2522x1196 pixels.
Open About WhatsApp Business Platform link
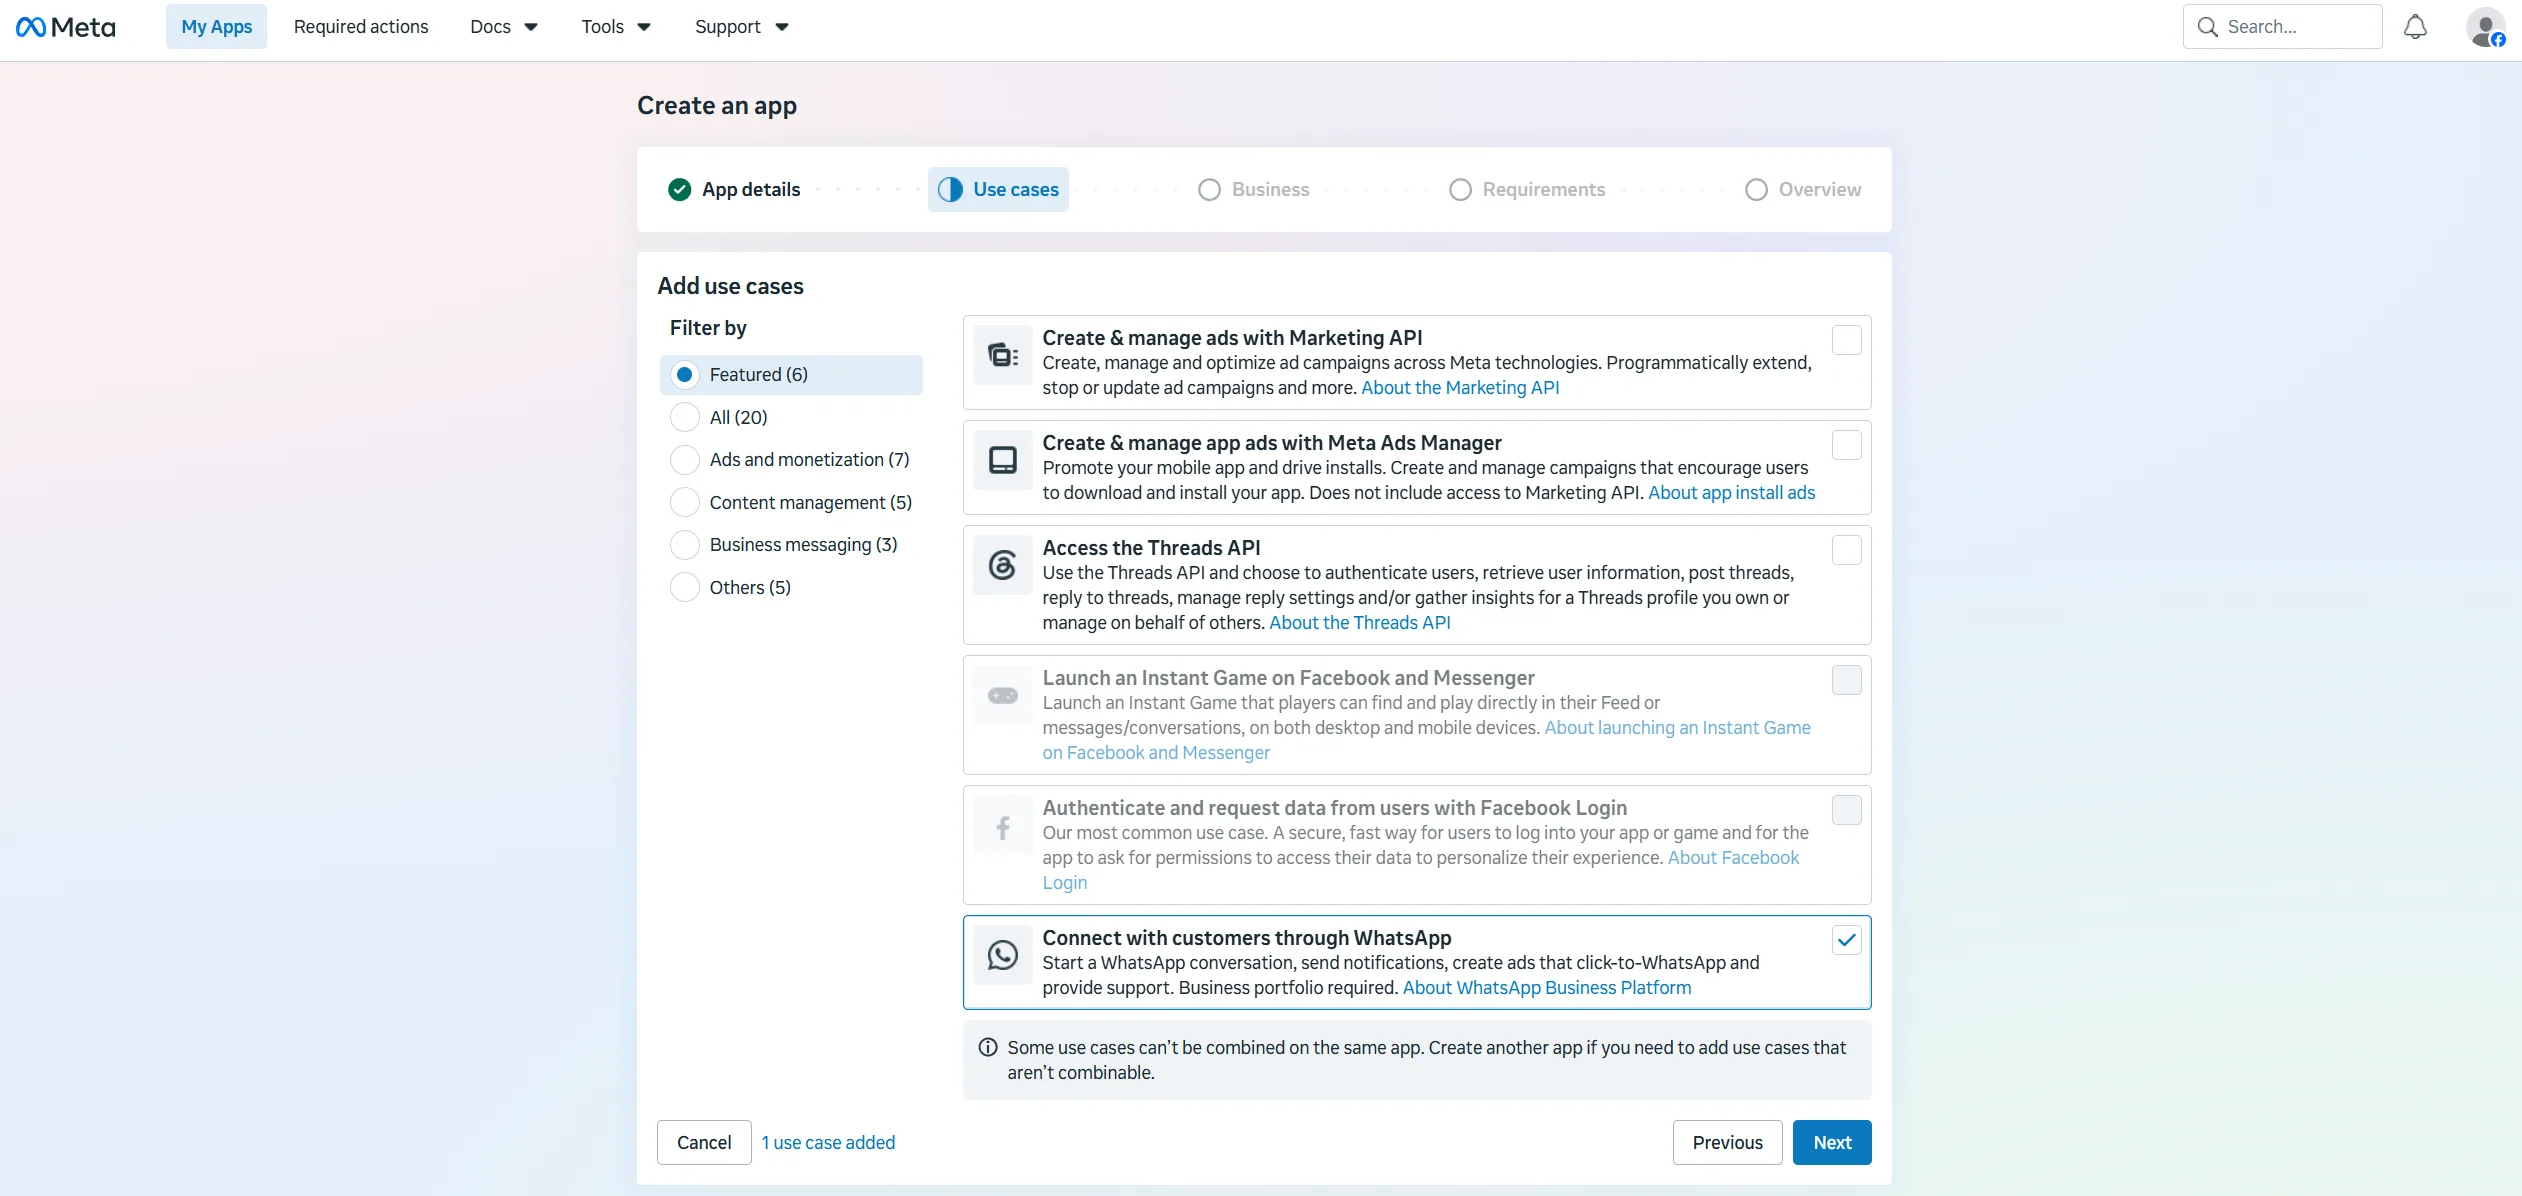pos(1547,988)
